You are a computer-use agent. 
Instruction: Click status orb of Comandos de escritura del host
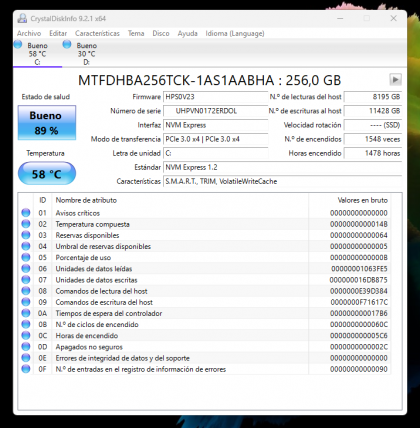26,302
